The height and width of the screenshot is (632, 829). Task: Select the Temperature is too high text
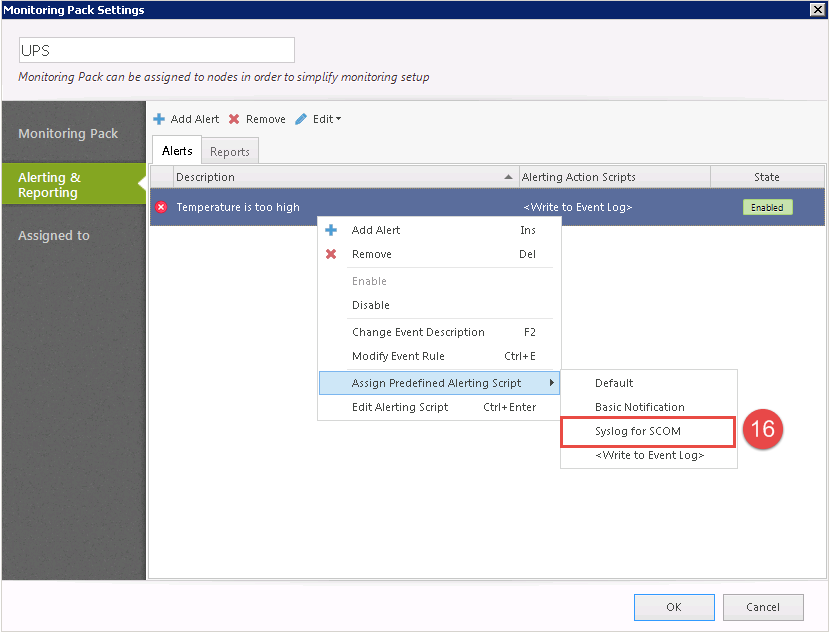point(238,207)
